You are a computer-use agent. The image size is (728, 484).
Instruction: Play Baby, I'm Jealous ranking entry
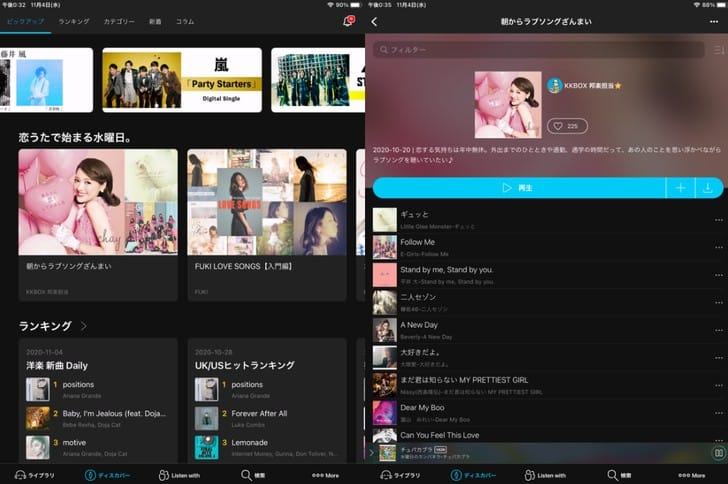pyautogui.click(x=98, y=418)
